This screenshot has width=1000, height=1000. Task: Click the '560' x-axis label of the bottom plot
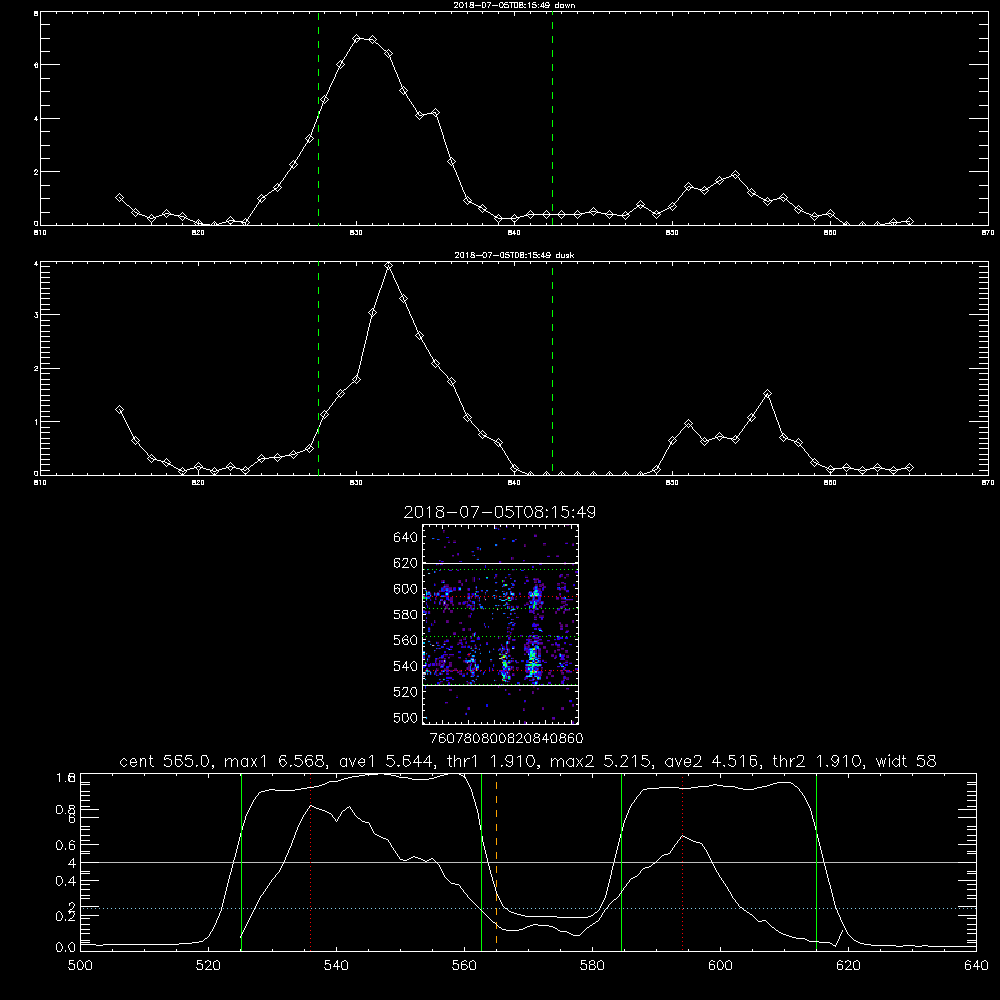464,966
